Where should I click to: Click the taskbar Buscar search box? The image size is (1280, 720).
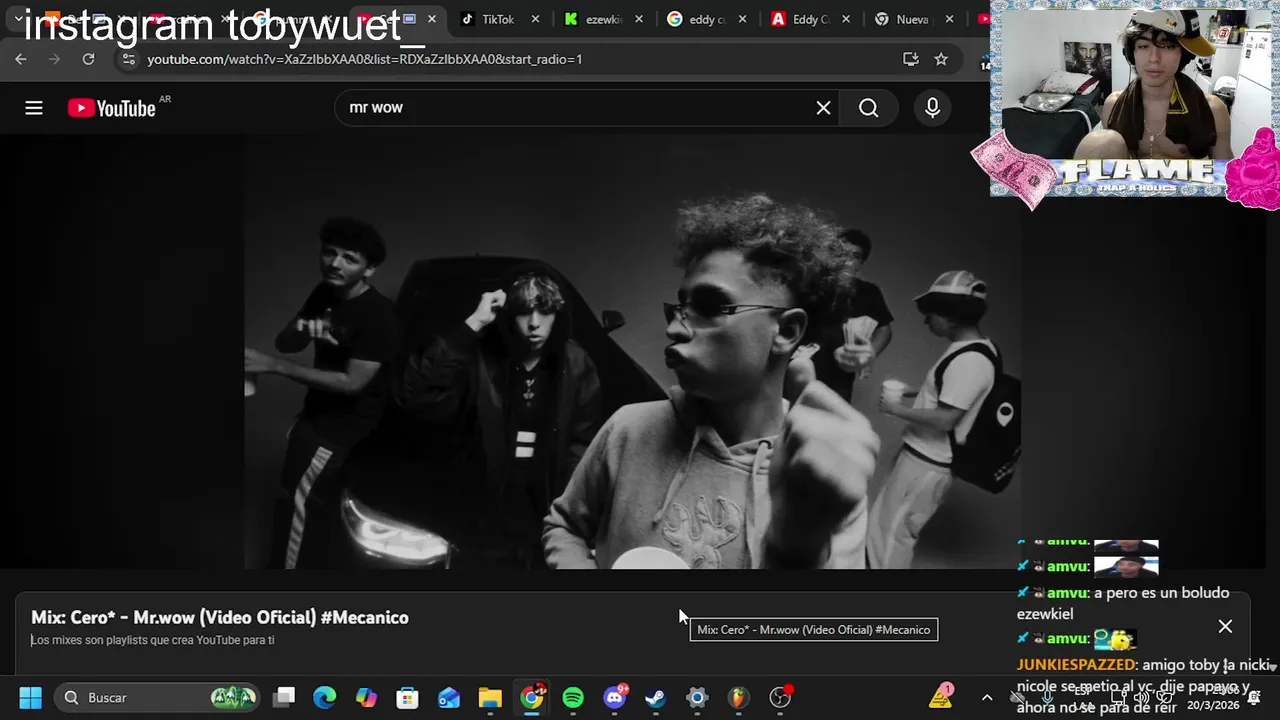158,698
